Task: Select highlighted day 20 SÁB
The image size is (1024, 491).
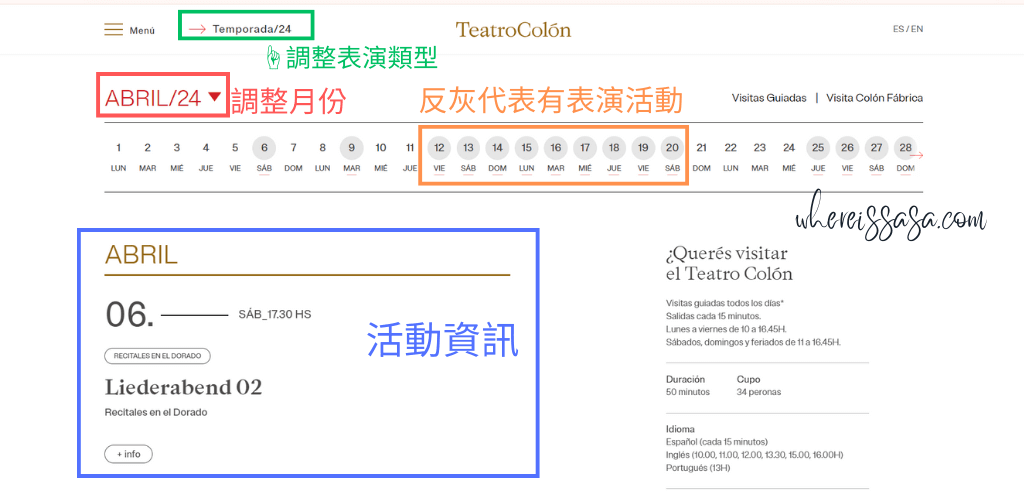Action: [x=673, y=157]
